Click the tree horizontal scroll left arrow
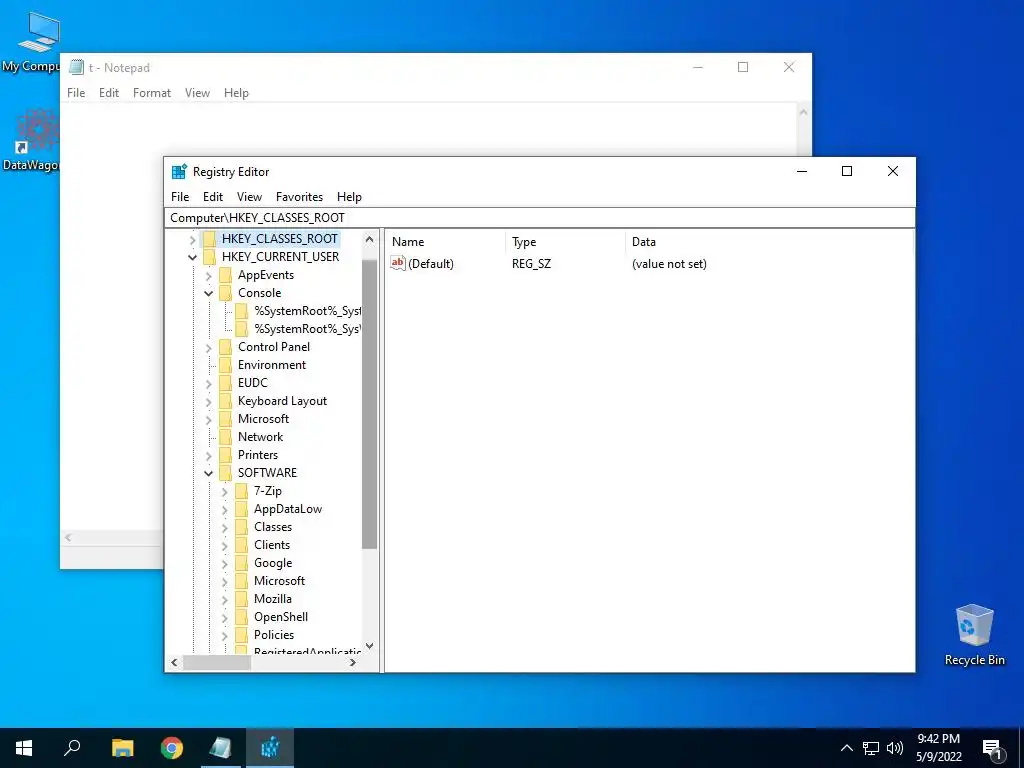Screen dimensions: 1024x768 tap(174, 662)
